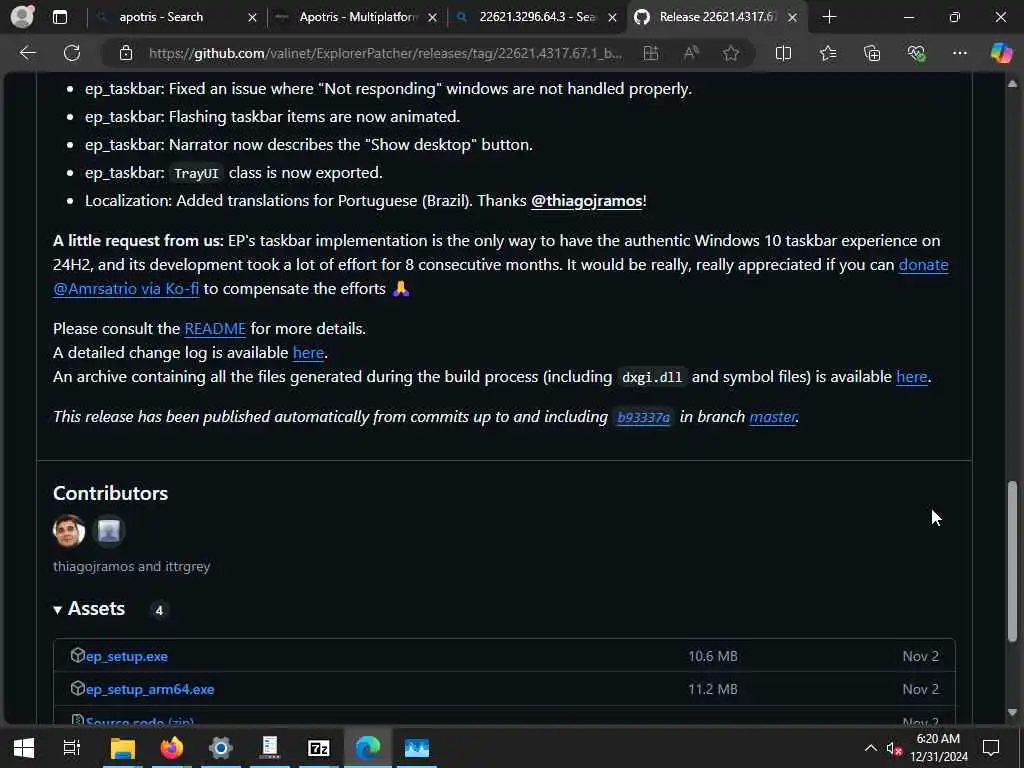Open the Favorites list
1024x768 pixels.
(x=828, y=53)
